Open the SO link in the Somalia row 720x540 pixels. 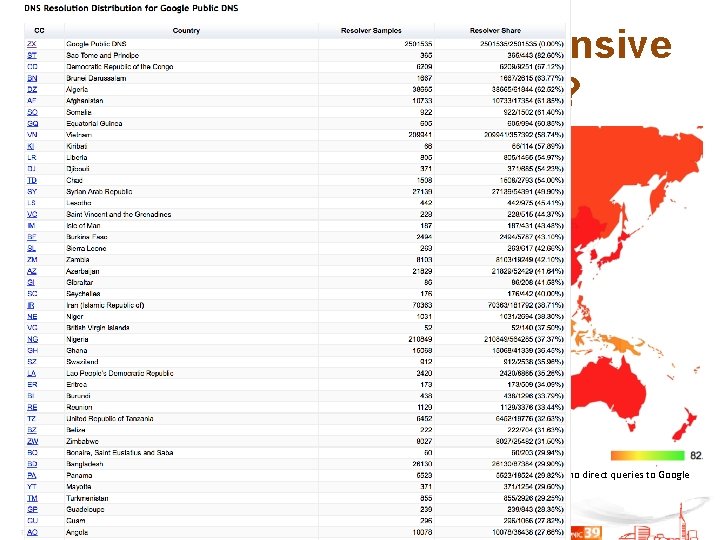(32, 112)
